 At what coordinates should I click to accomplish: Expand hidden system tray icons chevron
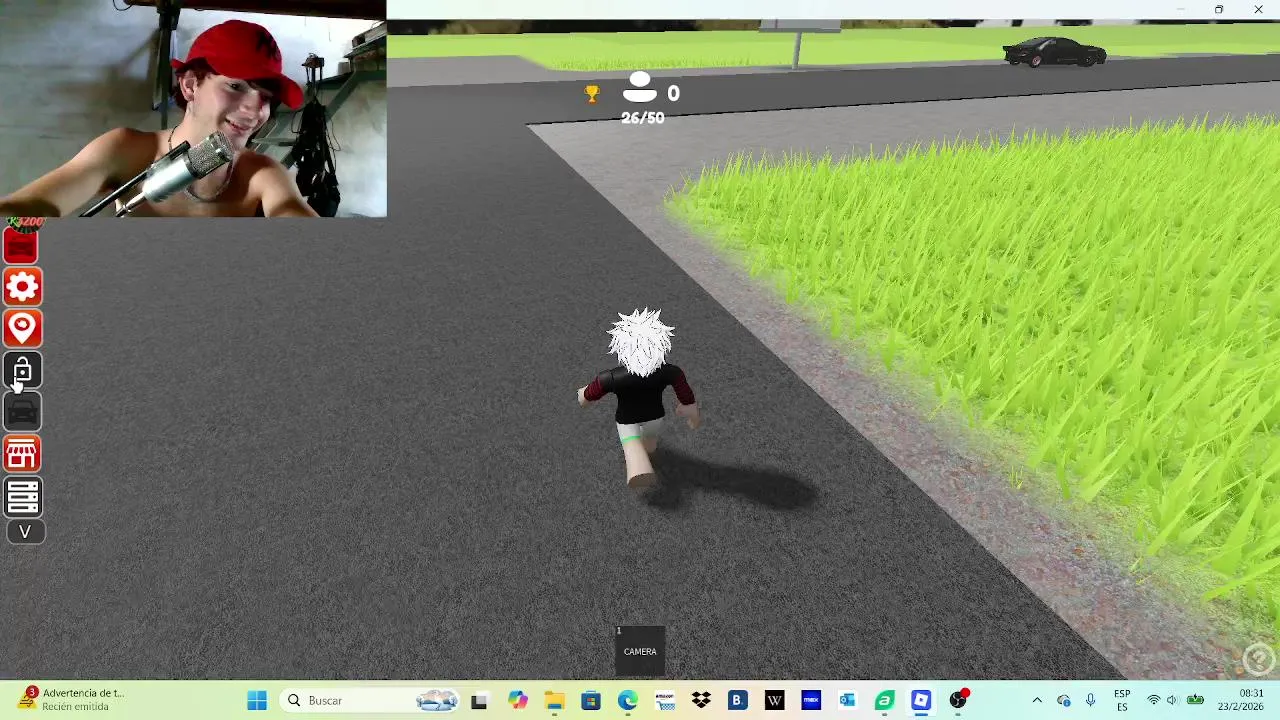[x=1037, y=701]
